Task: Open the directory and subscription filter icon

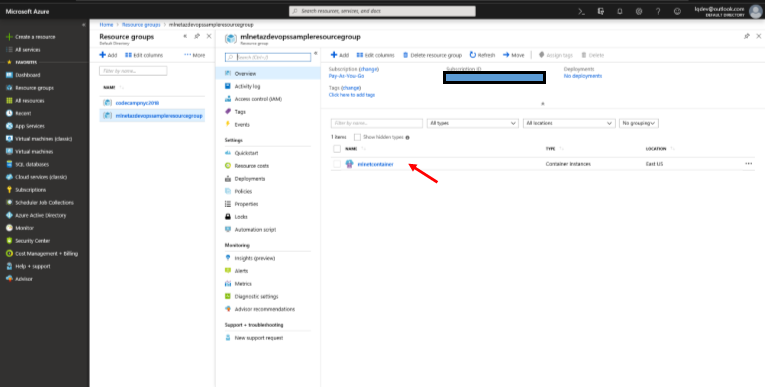Action: pyautogui.click(x=601, y=11)
